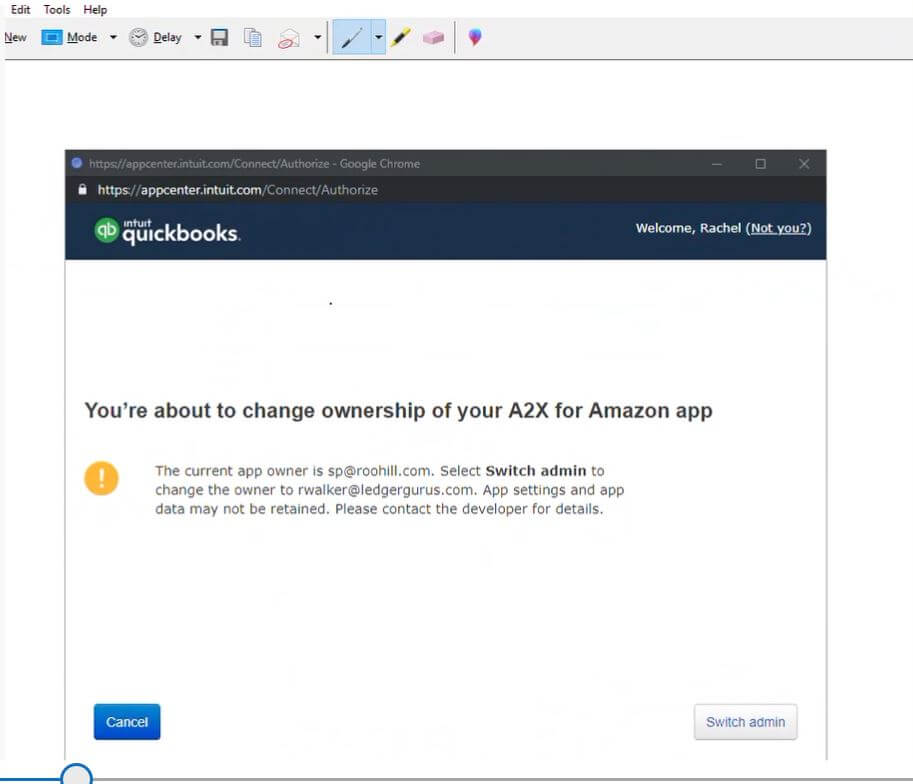
Task: Open the Tools menu
Action: tap(56, 9)
